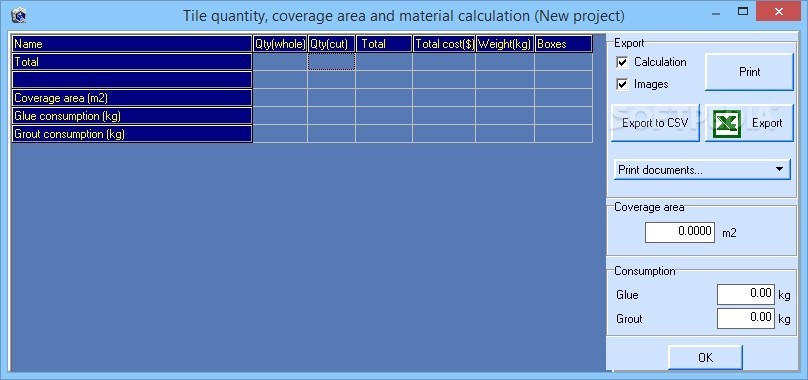Close the calculation window
The image size is (808, 380).
coord(778,11)
